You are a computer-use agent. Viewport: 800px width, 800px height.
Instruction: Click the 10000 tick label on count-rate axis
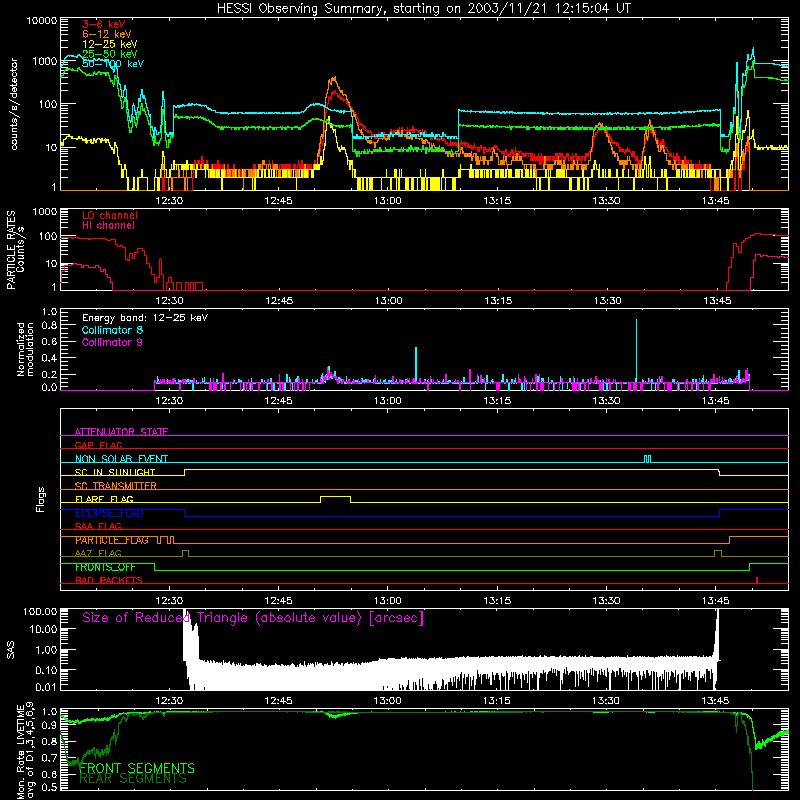[x=42, y=21]
